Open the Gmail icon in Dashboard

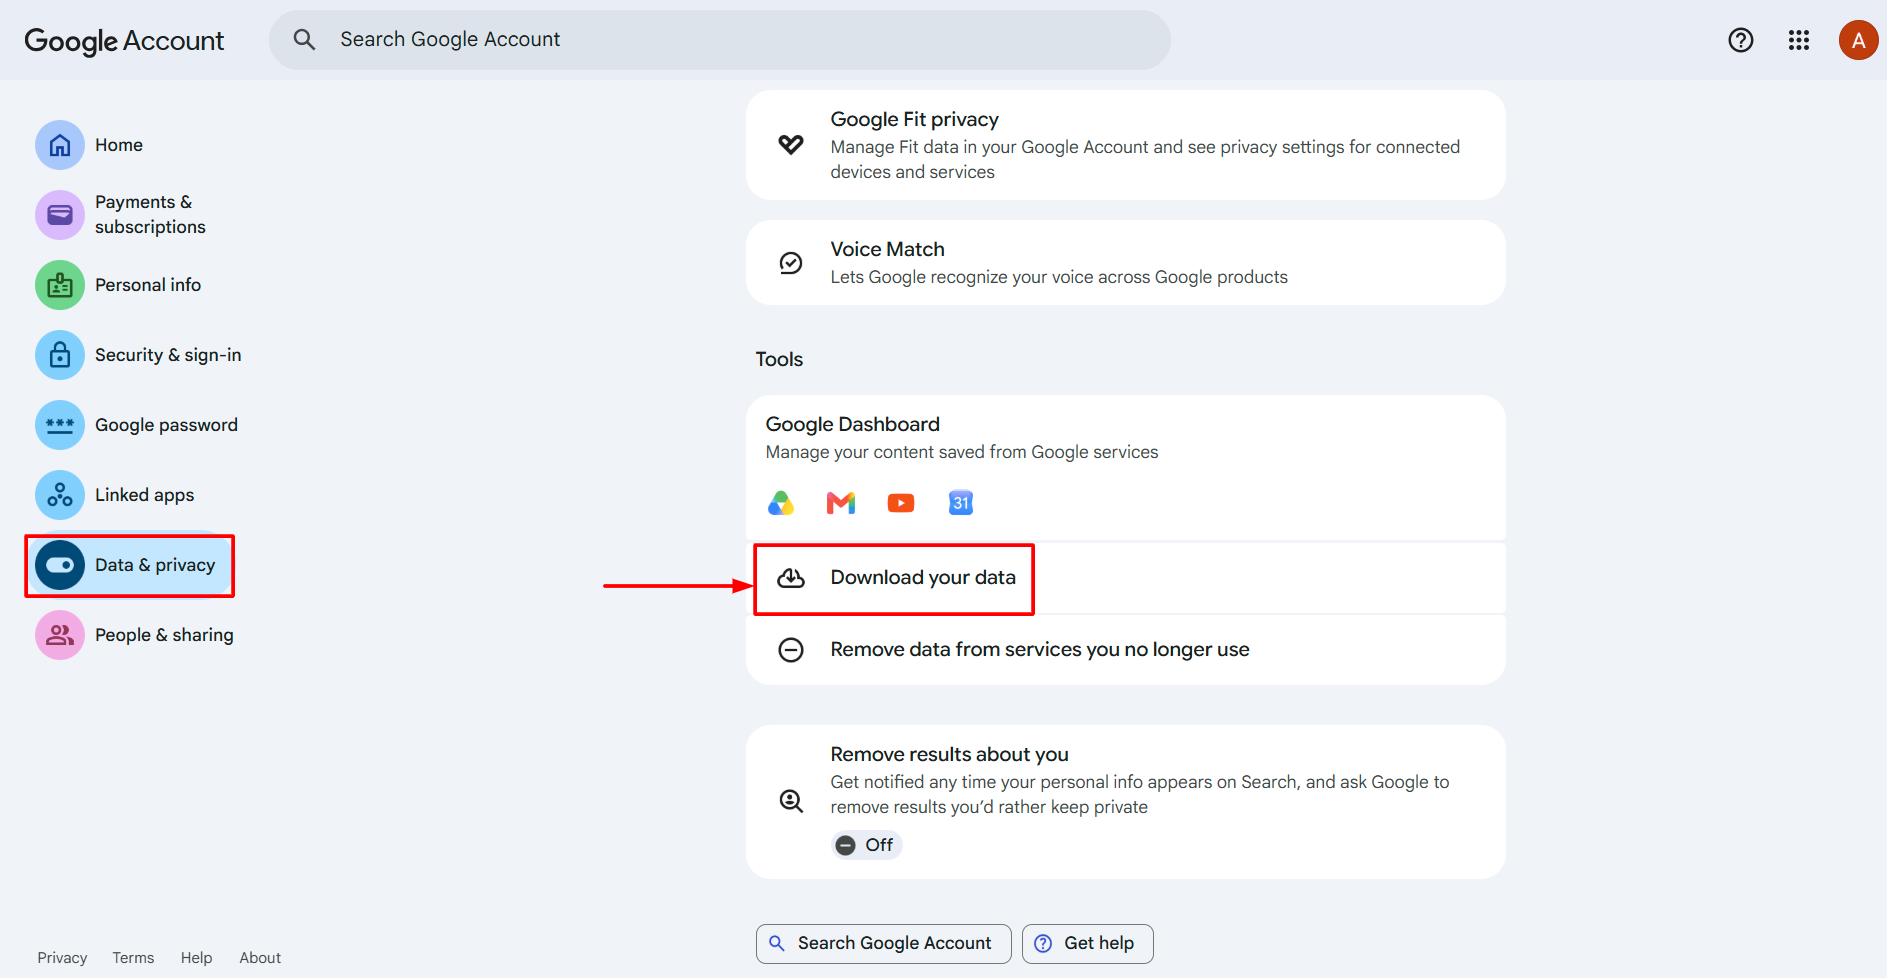point(841,503)
